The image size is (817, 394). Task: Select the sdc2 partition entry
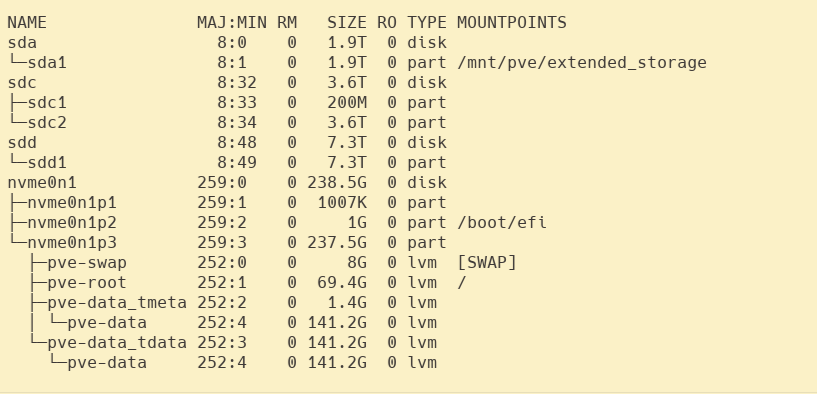[x=47, y=122]
